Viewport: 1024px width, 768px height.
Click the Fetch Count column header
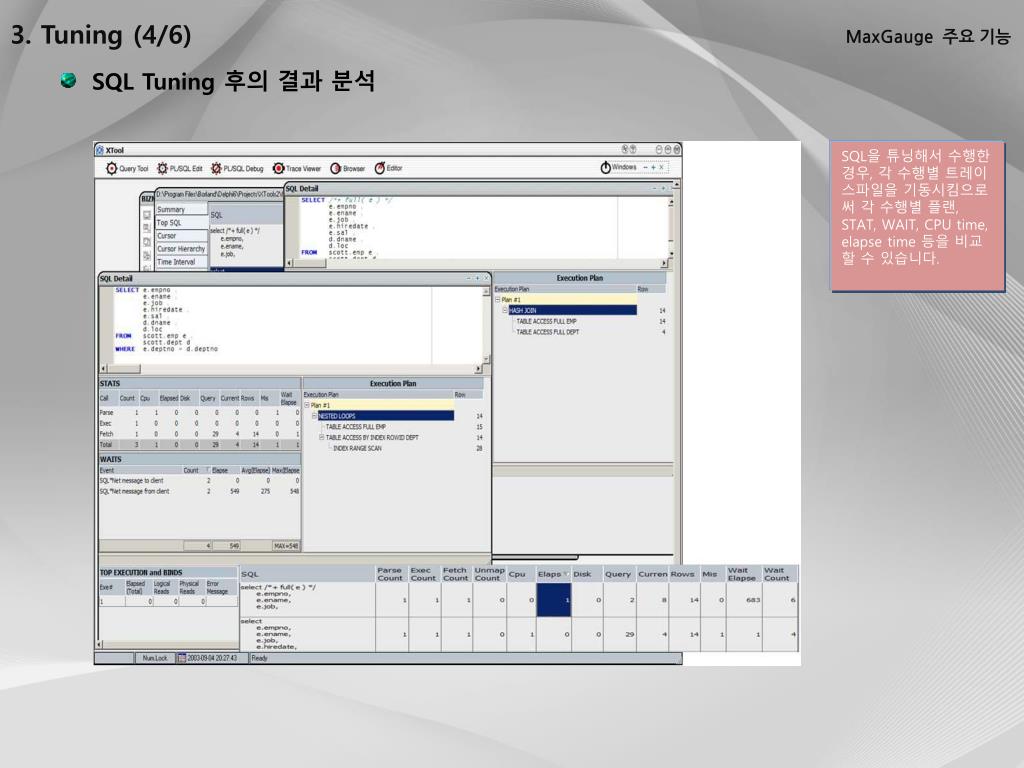(x=456, y=574)
